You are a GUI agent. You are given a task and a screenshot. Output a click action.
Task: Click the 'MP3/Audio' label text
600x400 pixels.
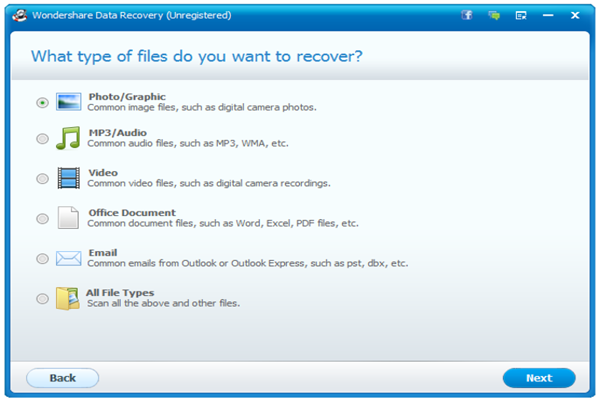117,133
